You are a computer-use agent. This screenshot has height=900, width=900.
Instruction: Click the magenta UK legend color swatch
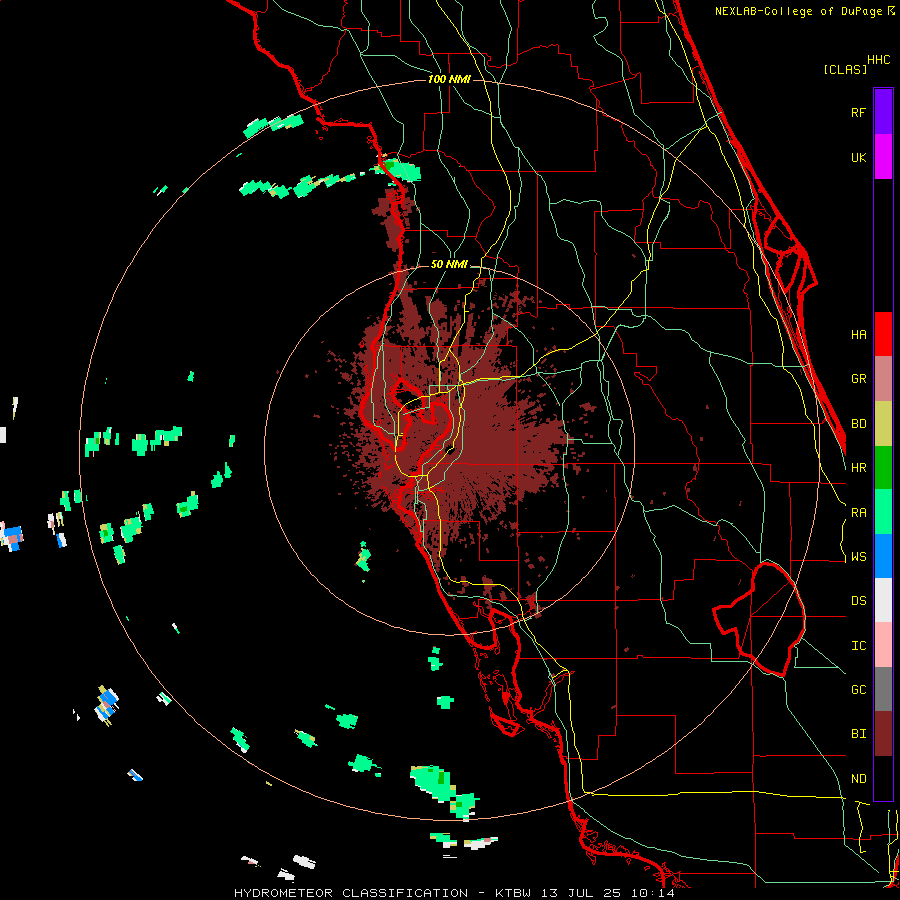(883, 157)
